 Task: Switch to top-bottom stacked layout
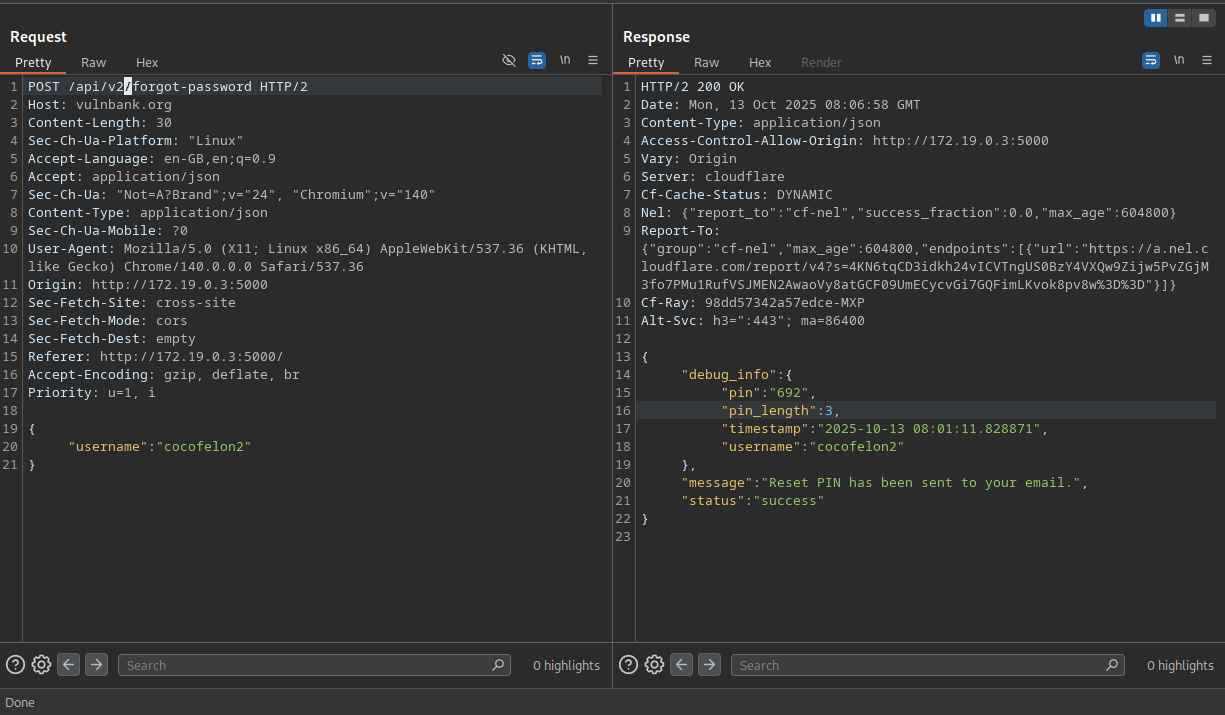click(x=1180, y=18)
